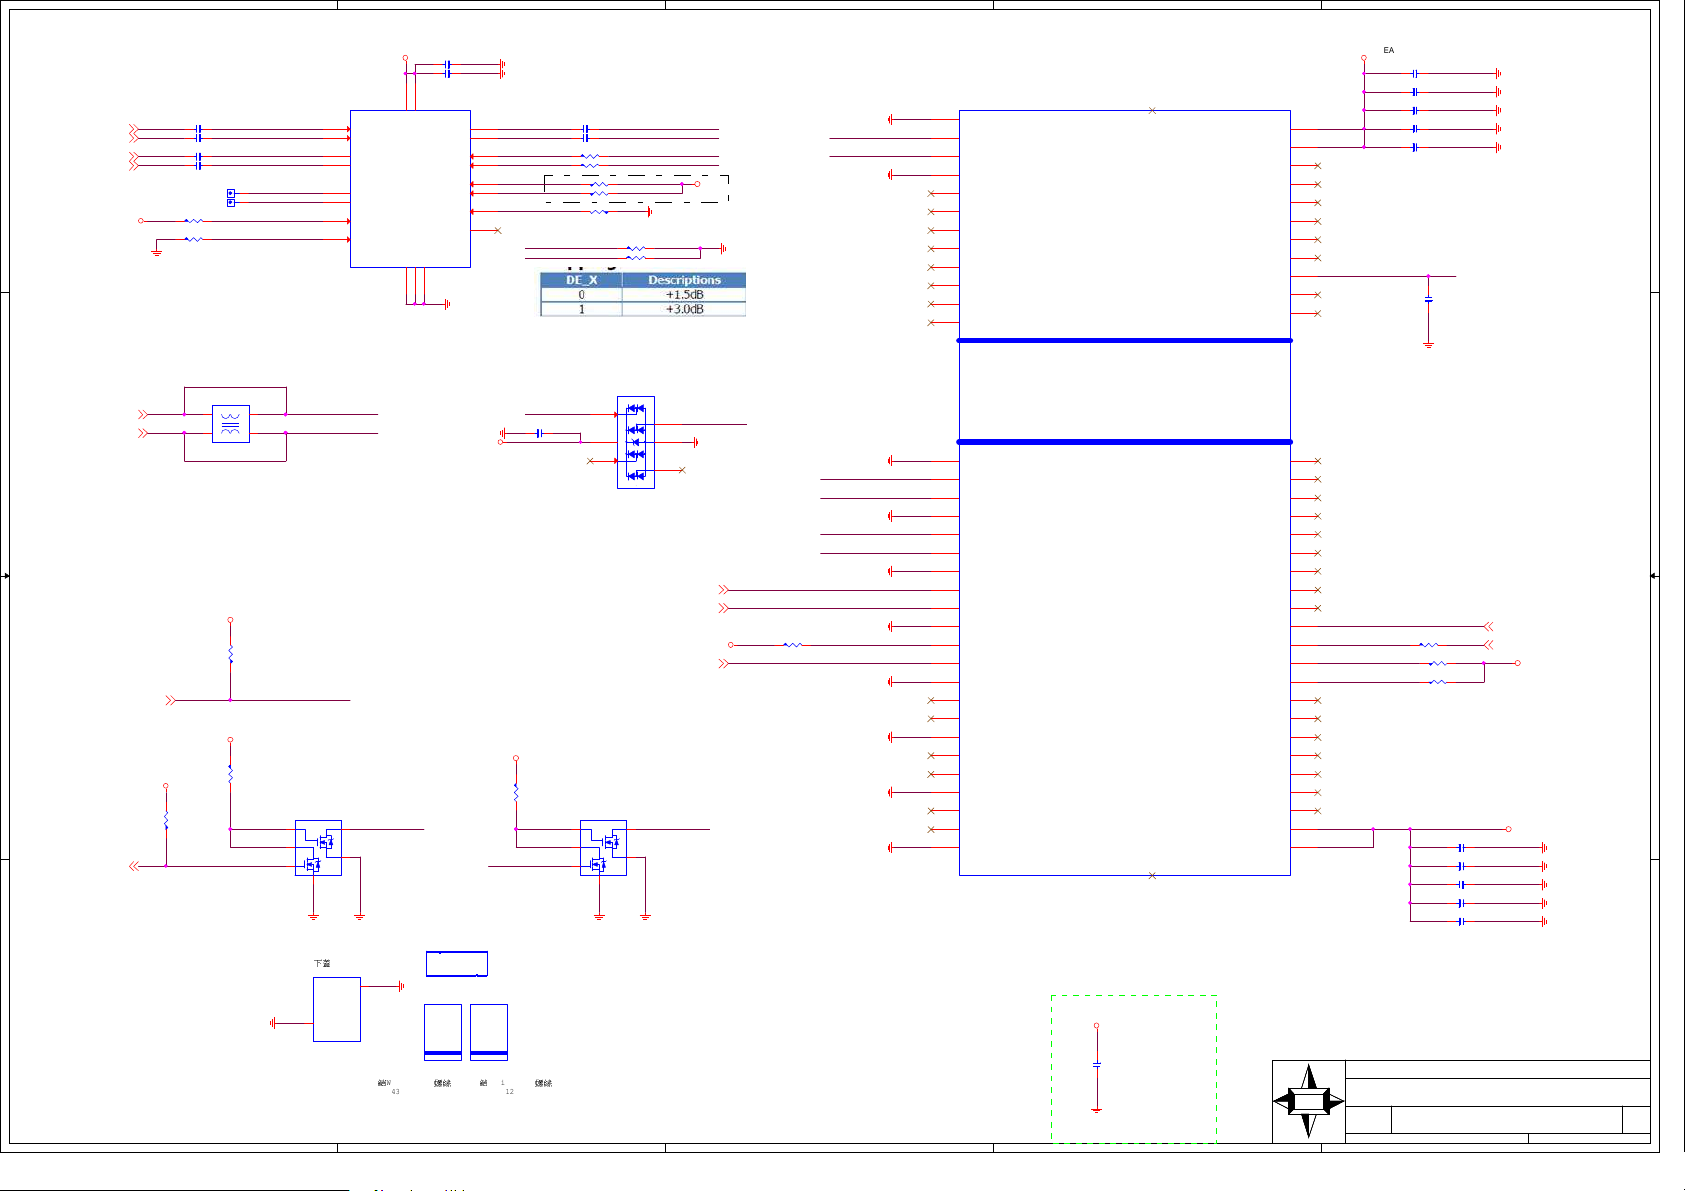Select the black dashed outline around resistors
Viewport: 1685px width, 1191px height.
tap(636, 189)
